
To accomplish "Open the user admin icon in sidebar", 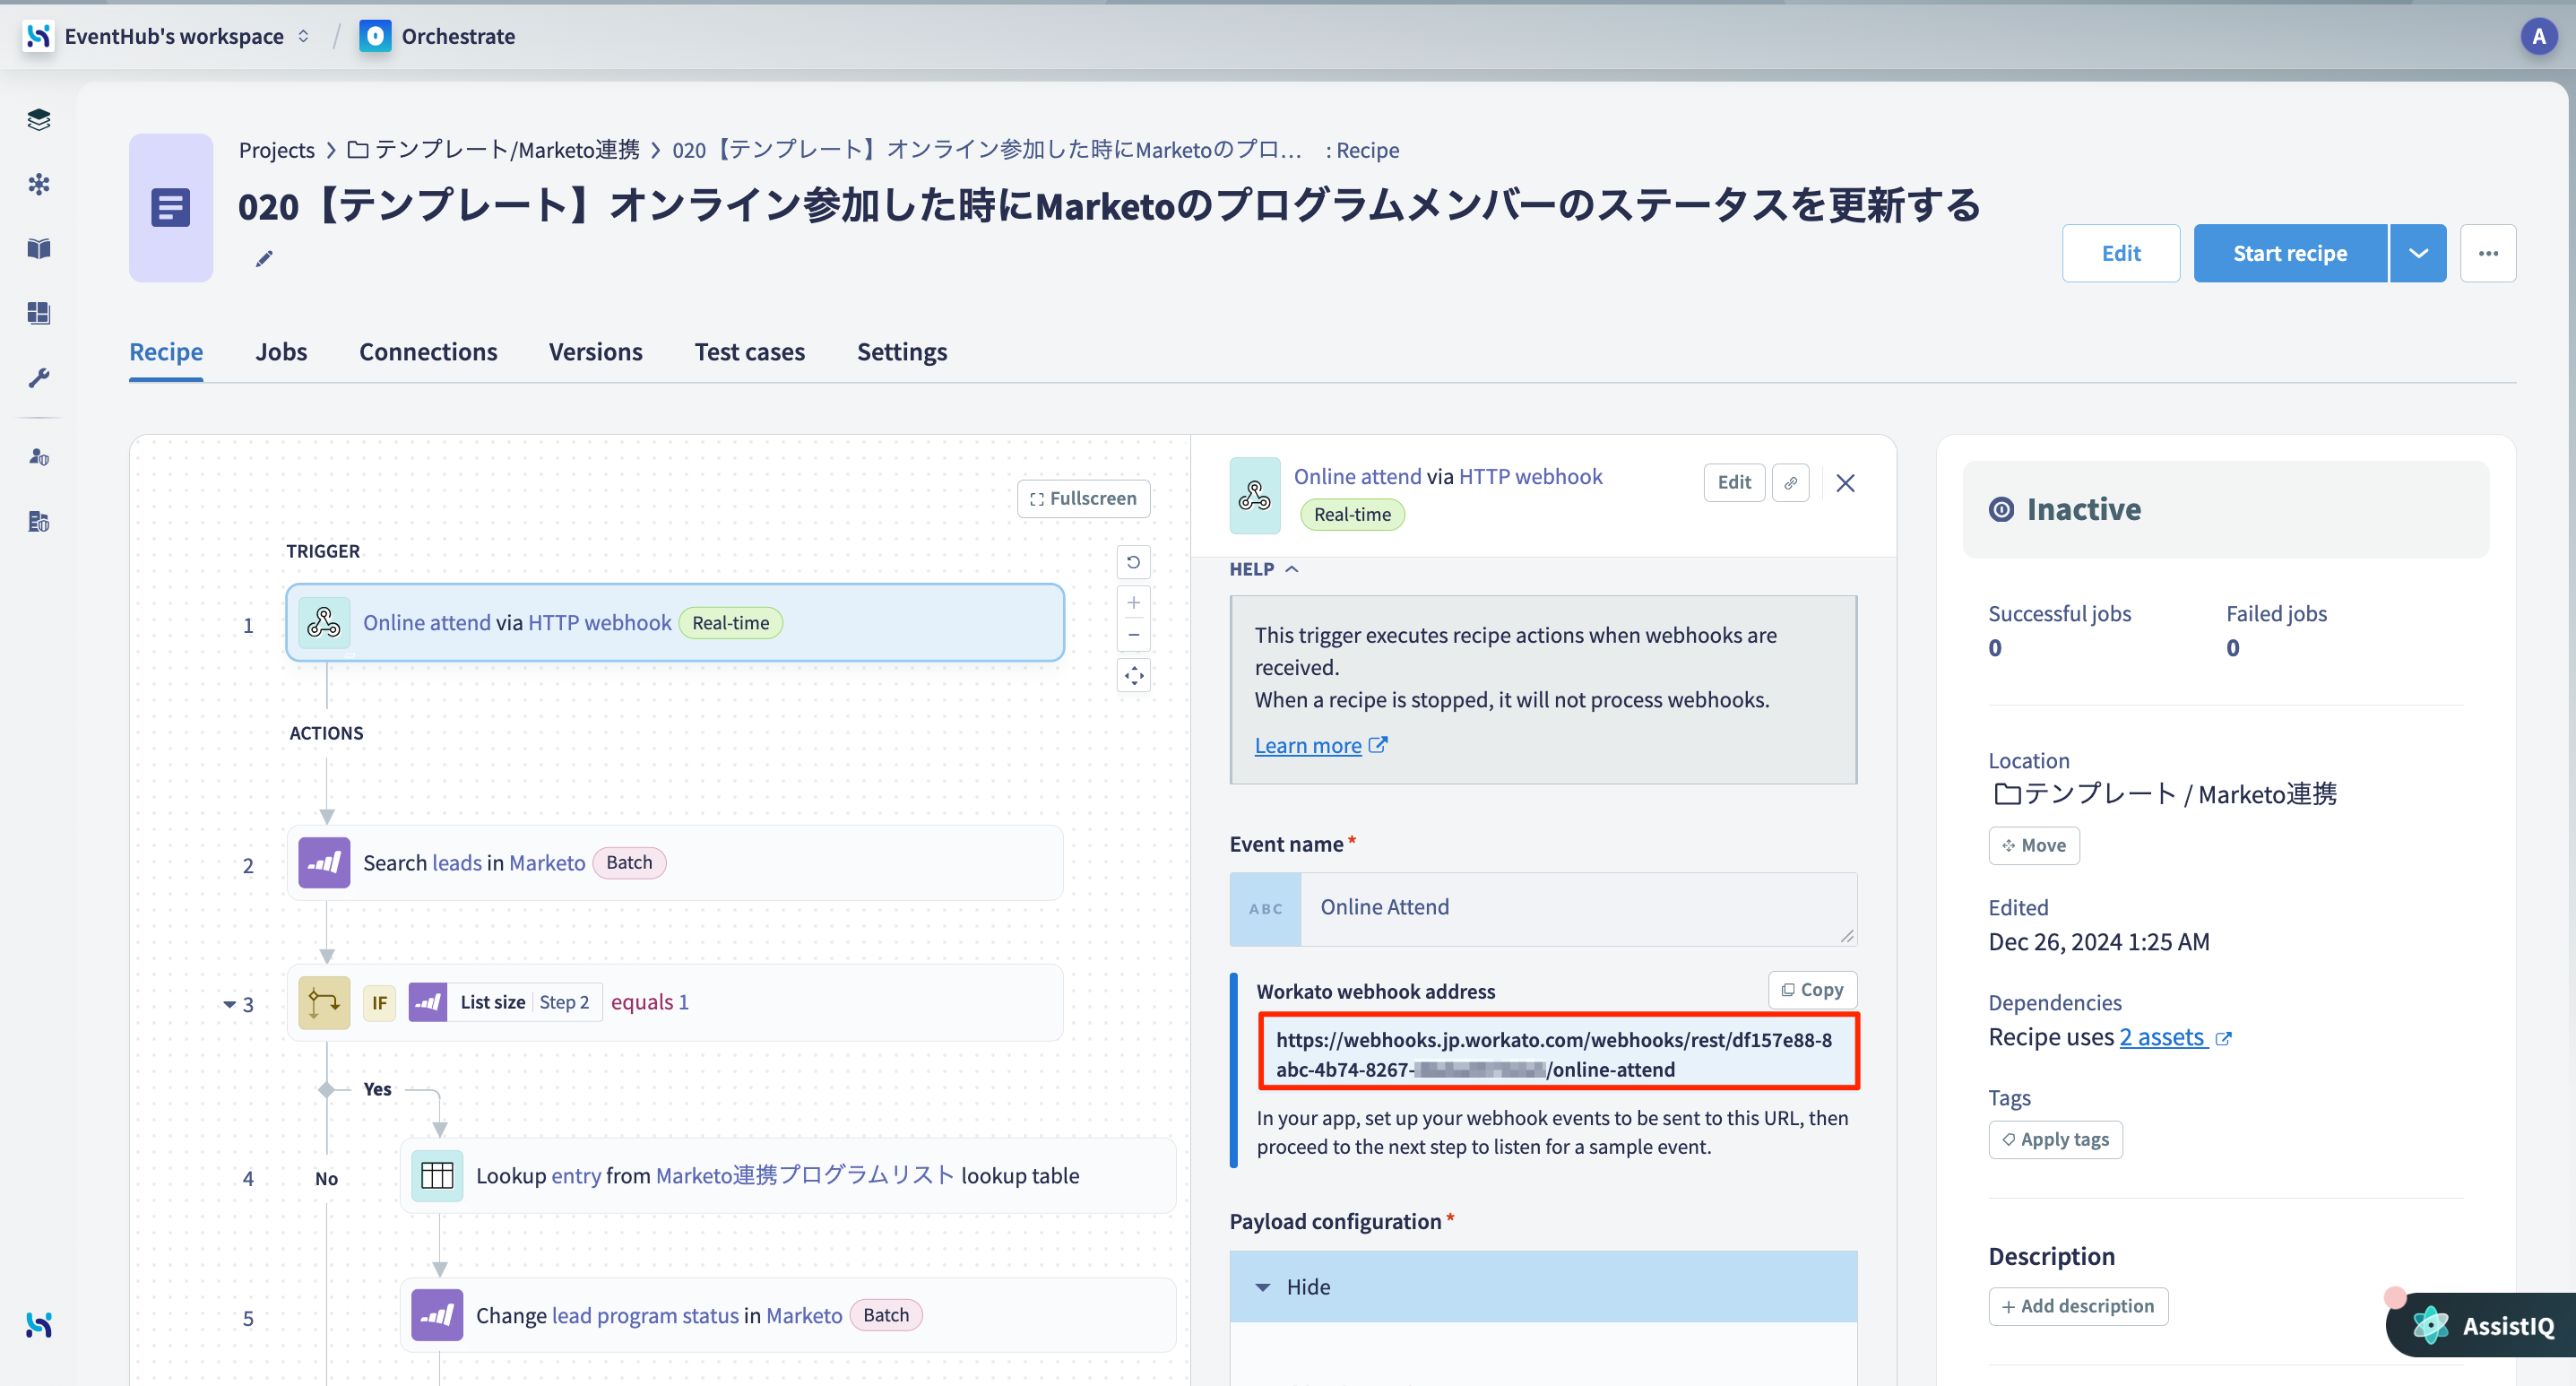I will tap(39, 457).
